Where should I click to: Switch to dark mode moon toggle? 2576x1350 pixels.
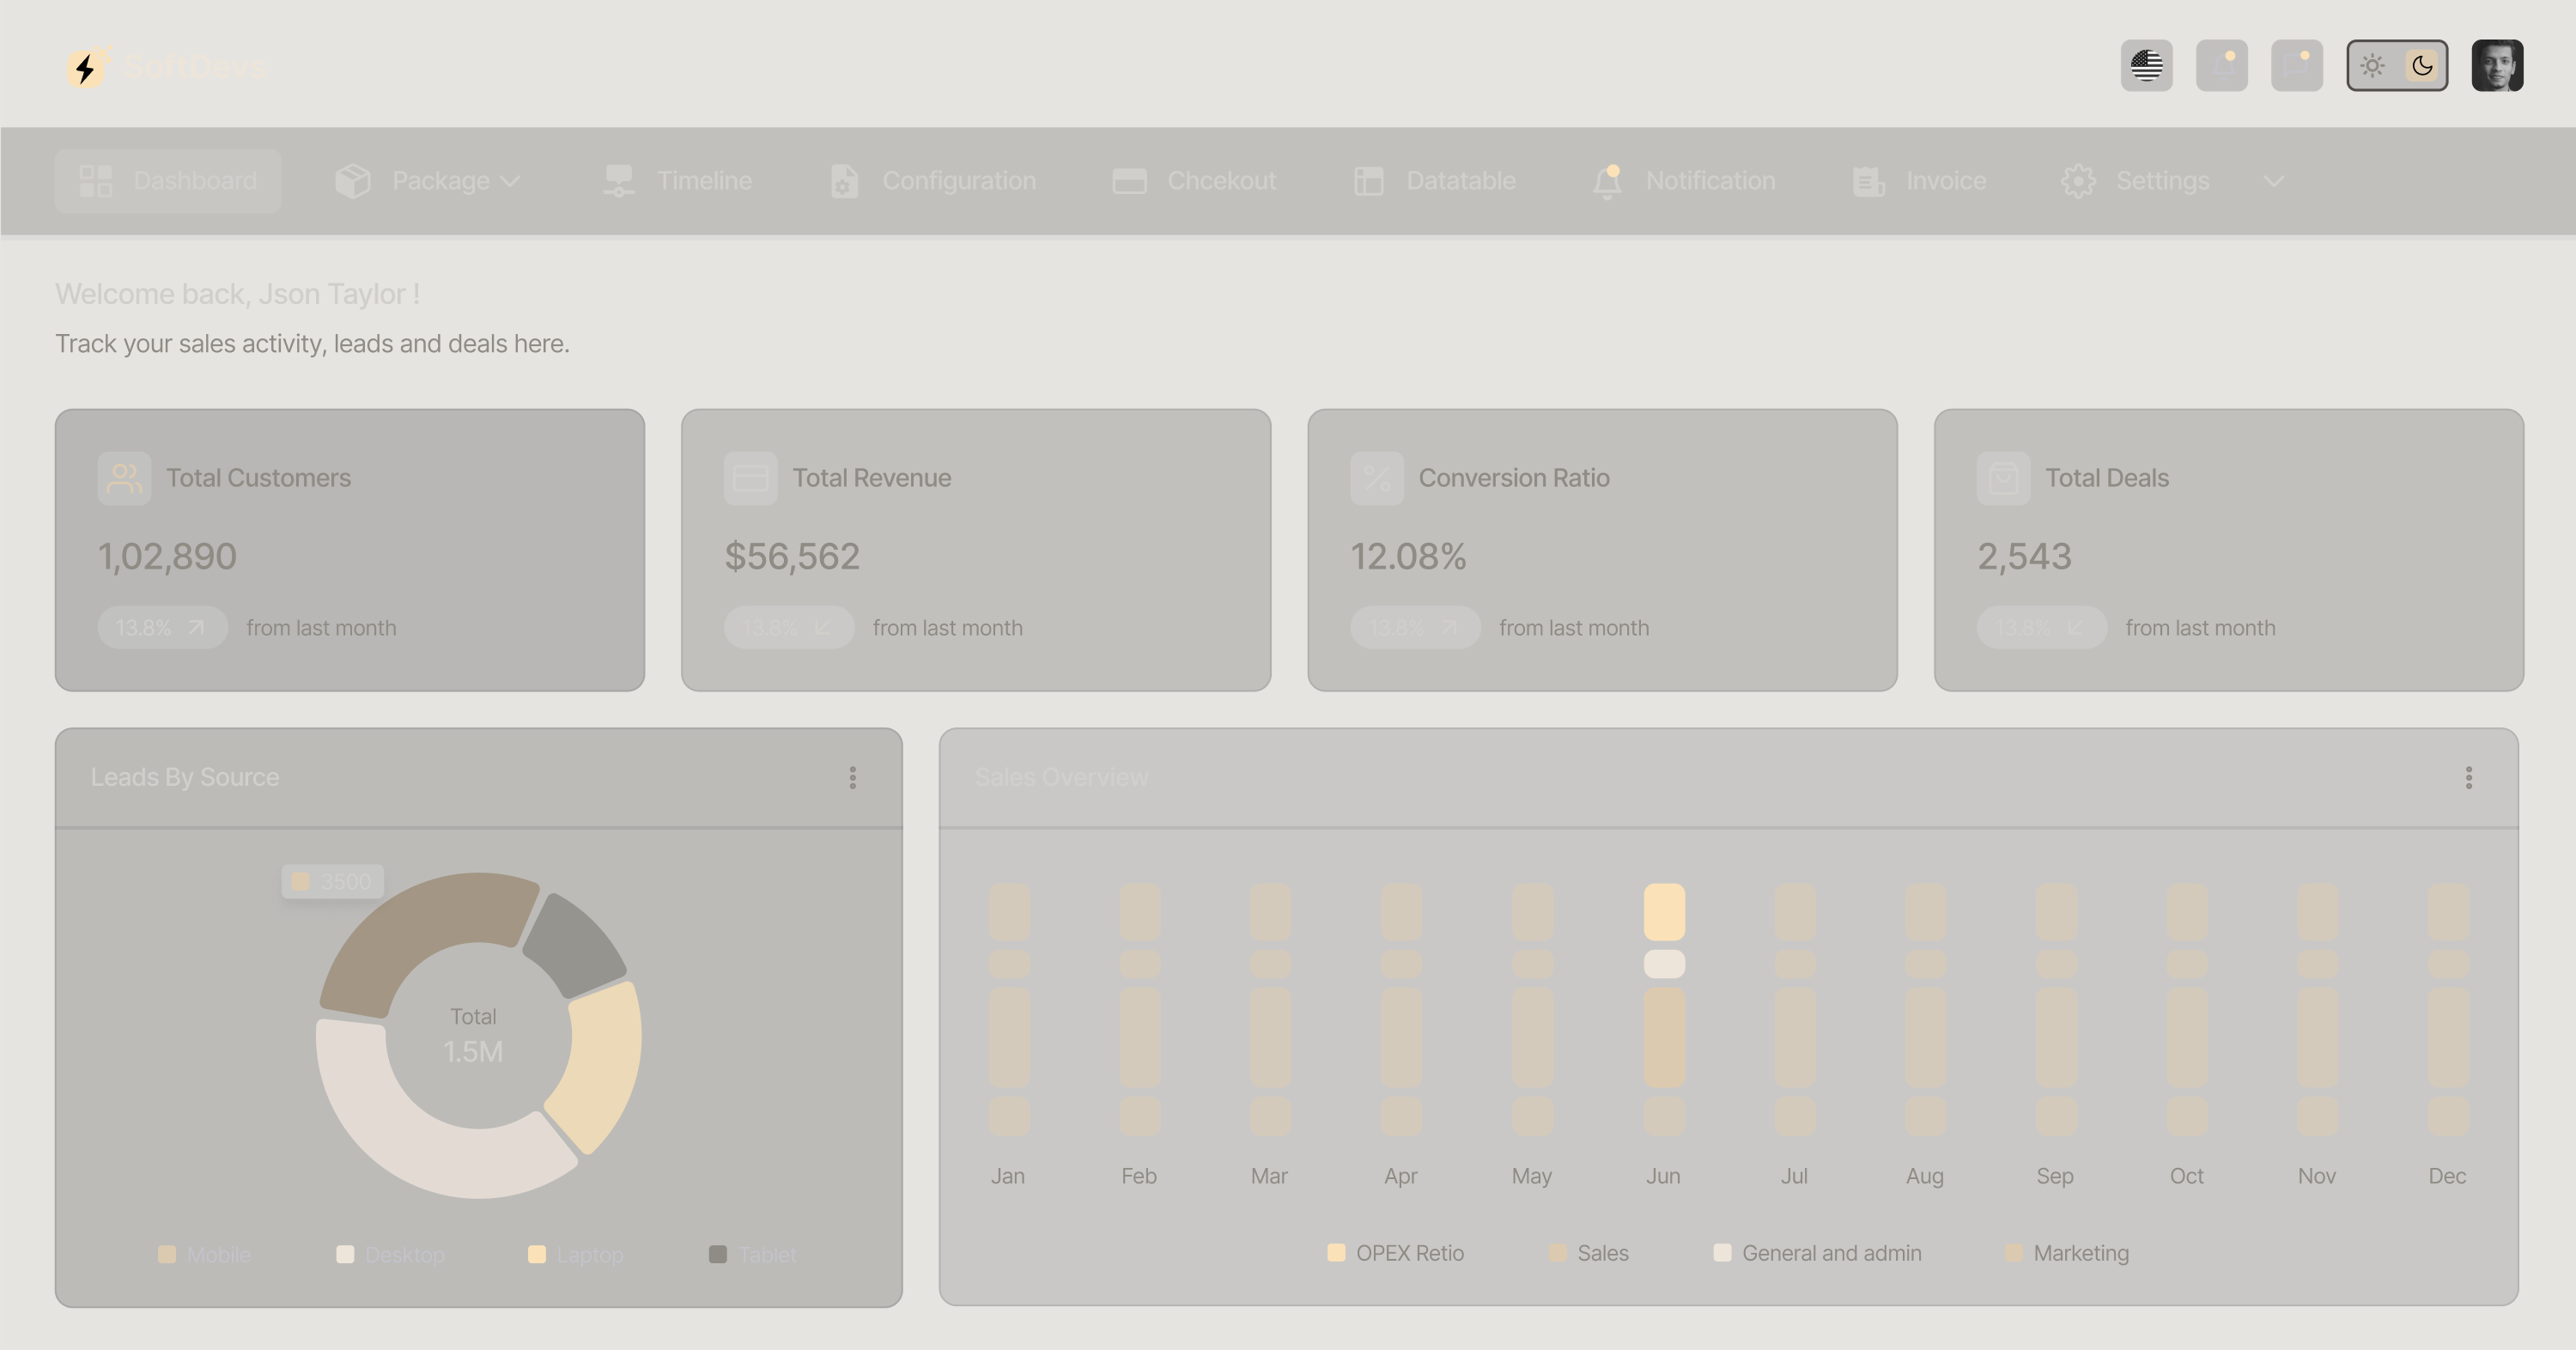pyautogui.click(x=2422, y=66)
